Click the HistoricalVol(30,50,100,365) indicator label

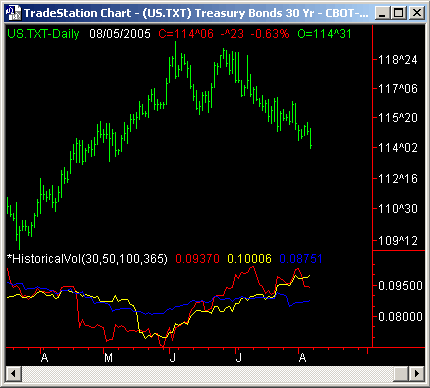(x=87, y=259)
